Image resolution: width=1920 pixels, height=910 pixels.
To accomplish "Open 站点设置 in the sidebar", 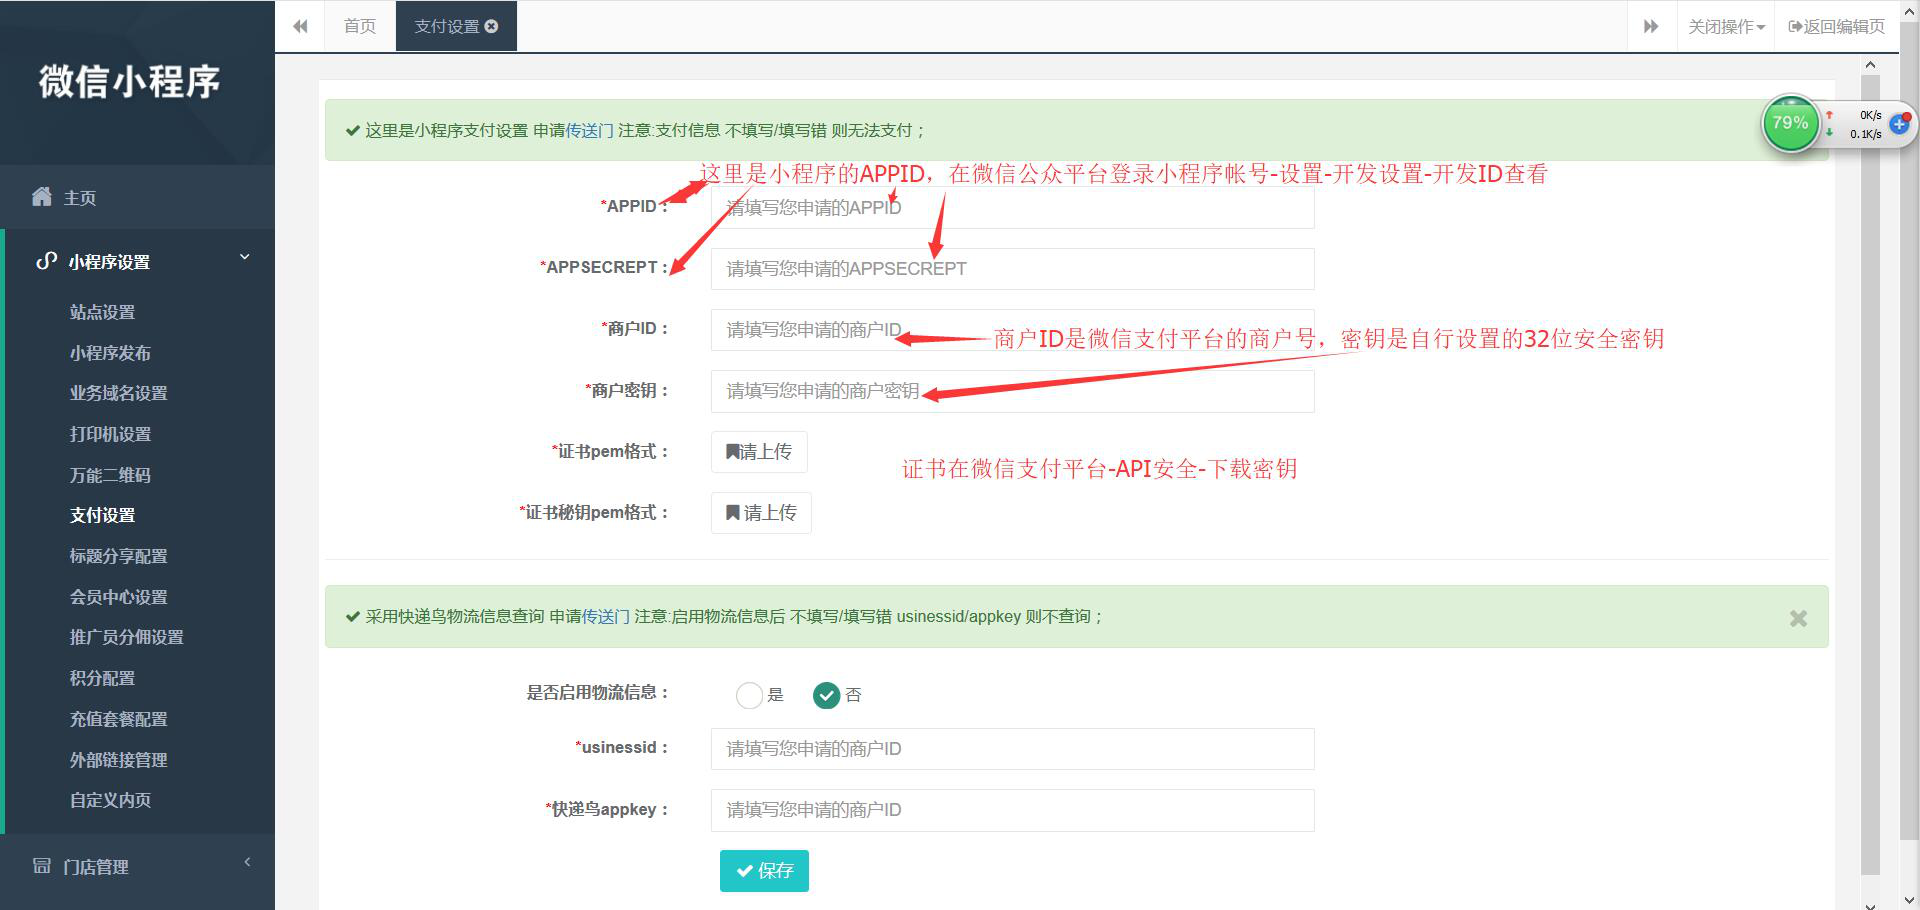I will coord(102,312).
